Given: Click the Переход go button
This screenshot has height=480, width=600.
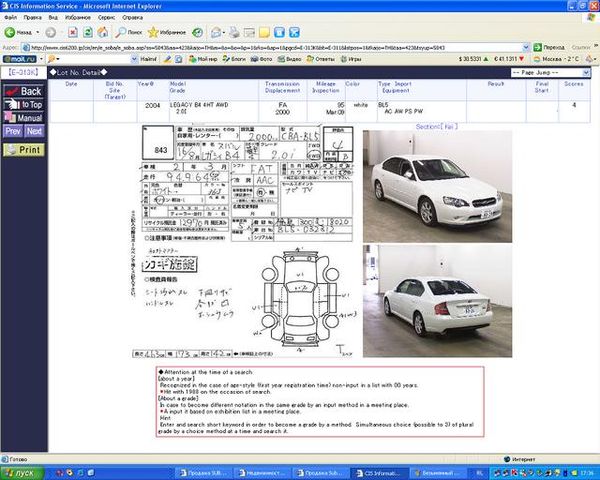Looking at the screenshot, I should tap(549, 47).
